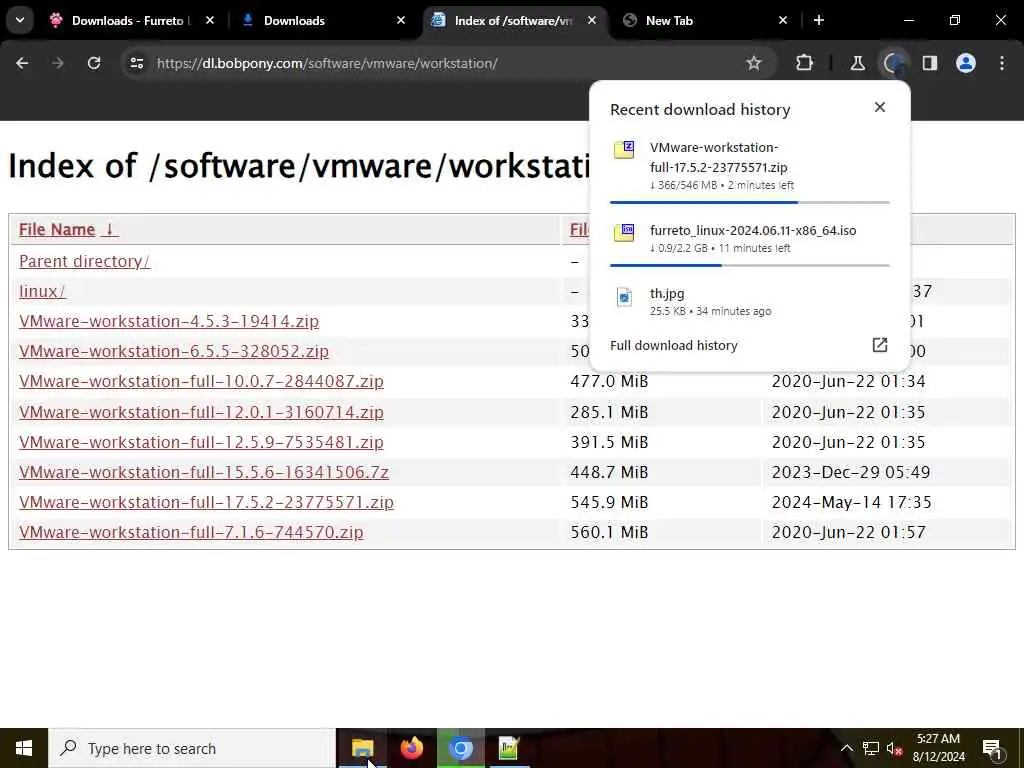Download VMware-workstation-full-15.5.6-16341506.7z
Screen dimensions: 1024x768
[x=204, y=472]
